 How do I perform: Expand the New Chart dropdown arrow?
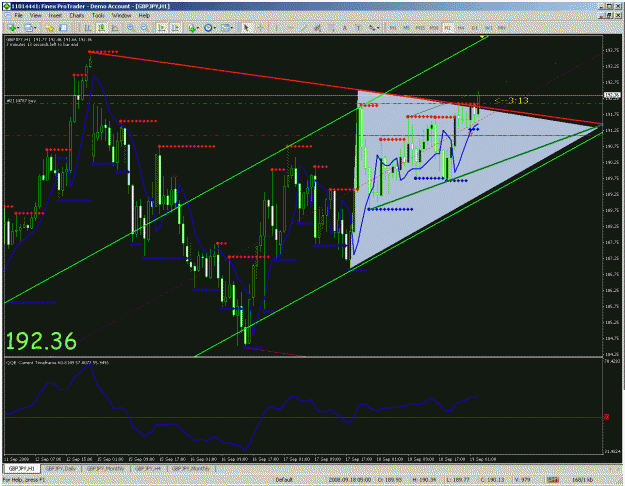pos(18,28)
